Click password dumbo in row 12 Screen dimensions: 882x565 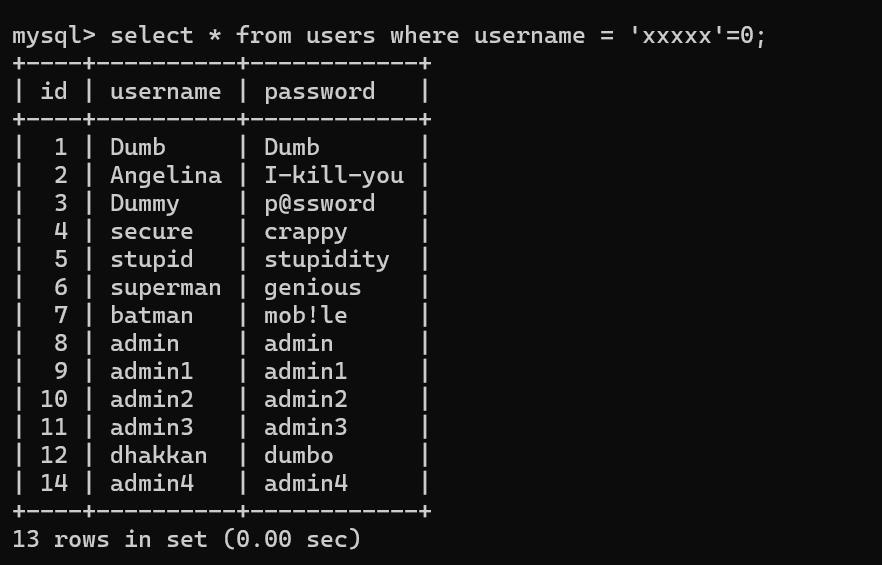(x=299, y=455)
